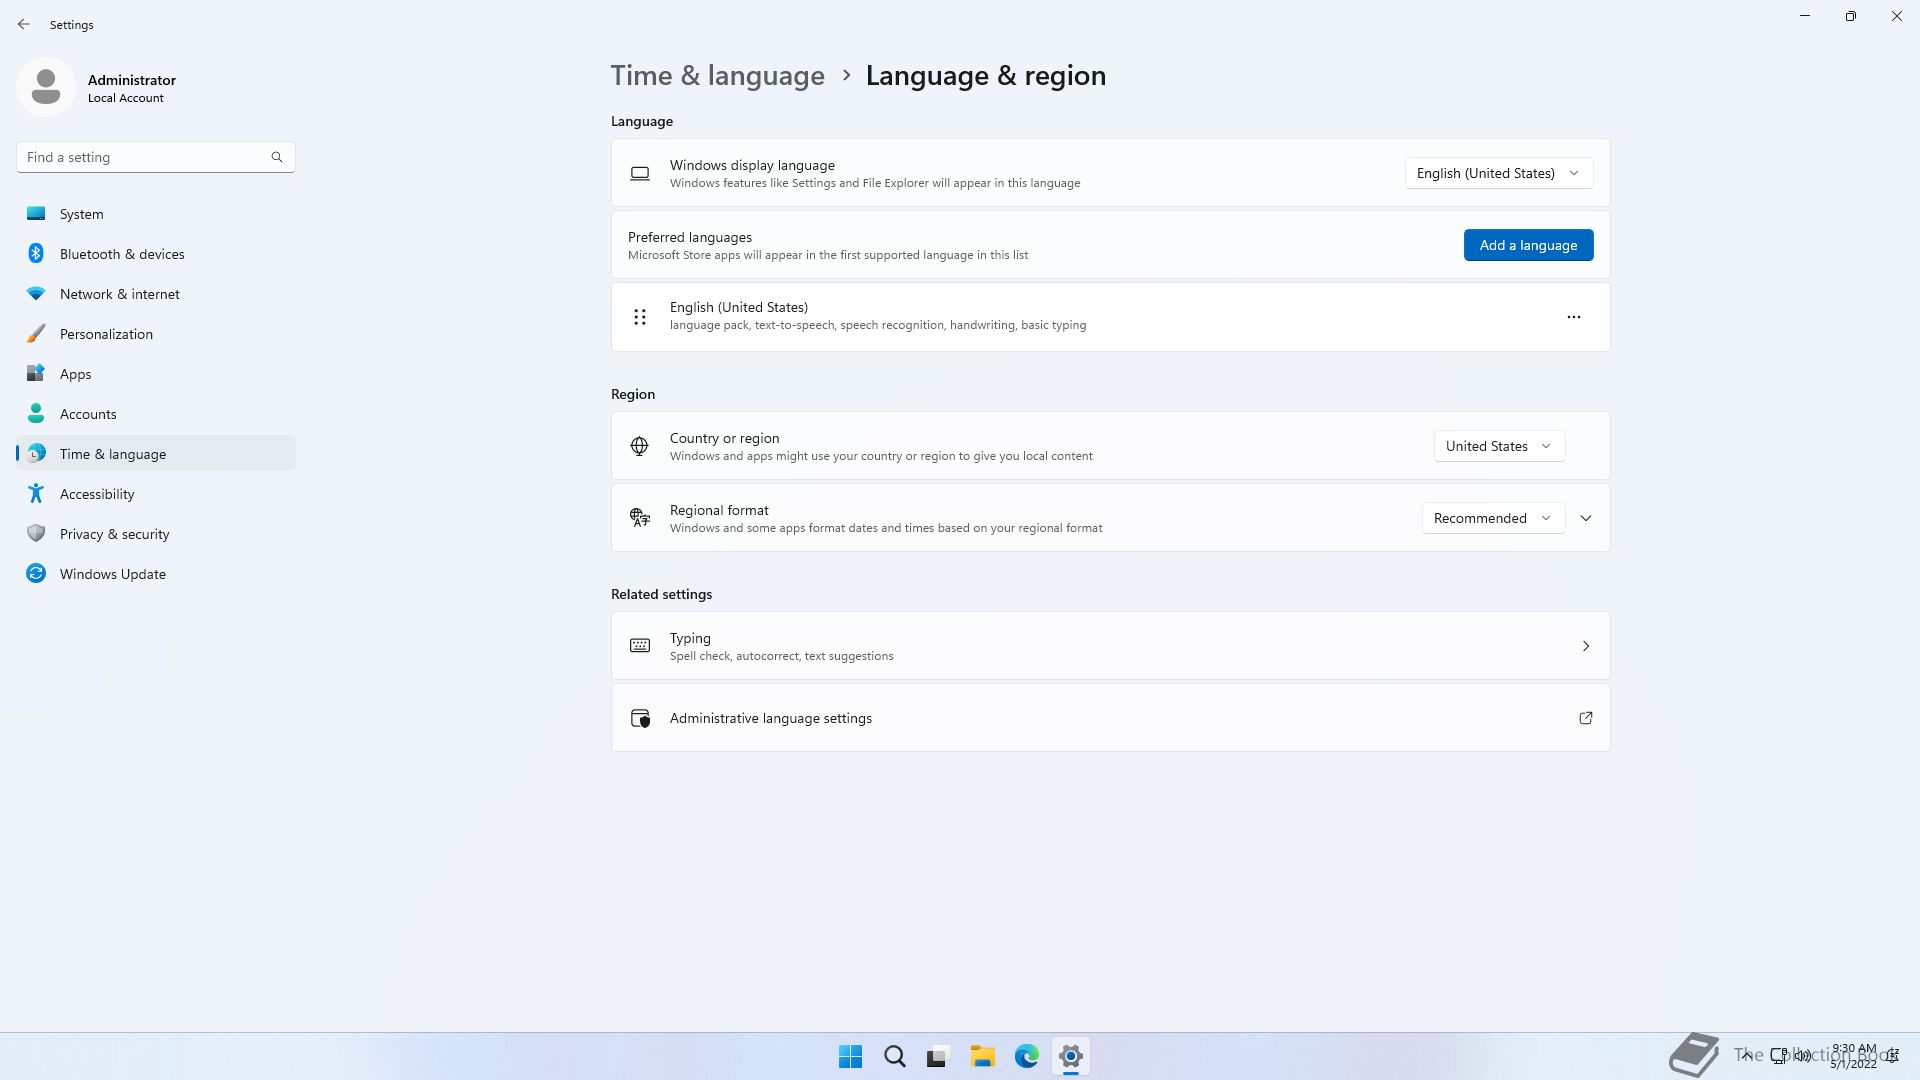Click the back arrow in Settings
The height and width of the screenshot is (1080, 1920).
24,24
